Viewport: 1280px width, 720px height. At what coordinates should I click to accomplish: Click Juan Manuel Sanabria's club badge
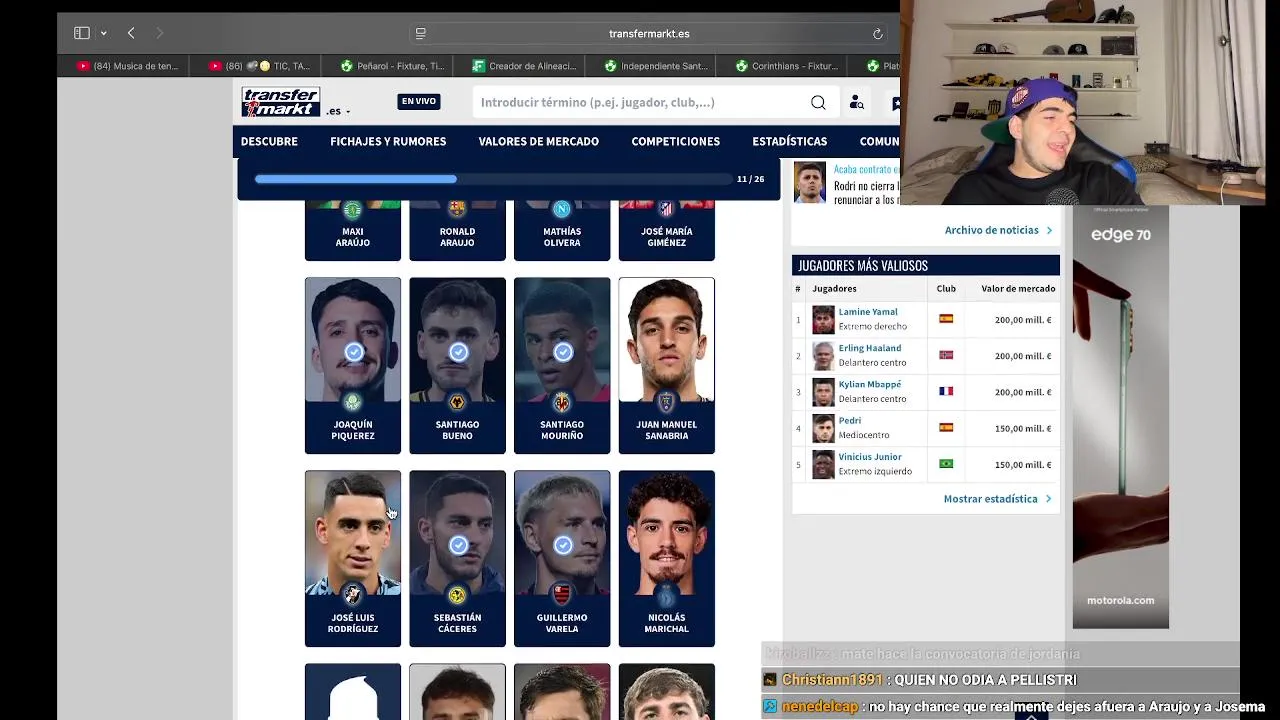coord(666,402)
